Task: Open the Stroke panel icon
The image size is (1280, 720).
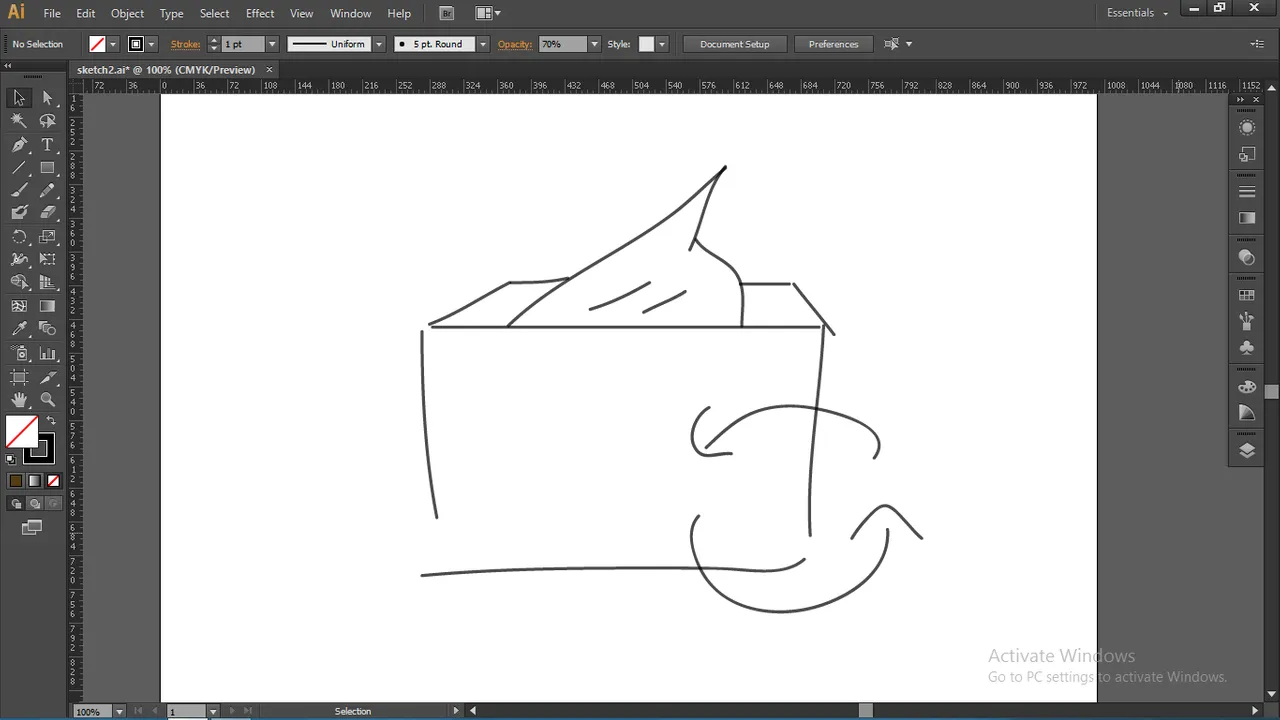Action: [x=1246, y=192]
